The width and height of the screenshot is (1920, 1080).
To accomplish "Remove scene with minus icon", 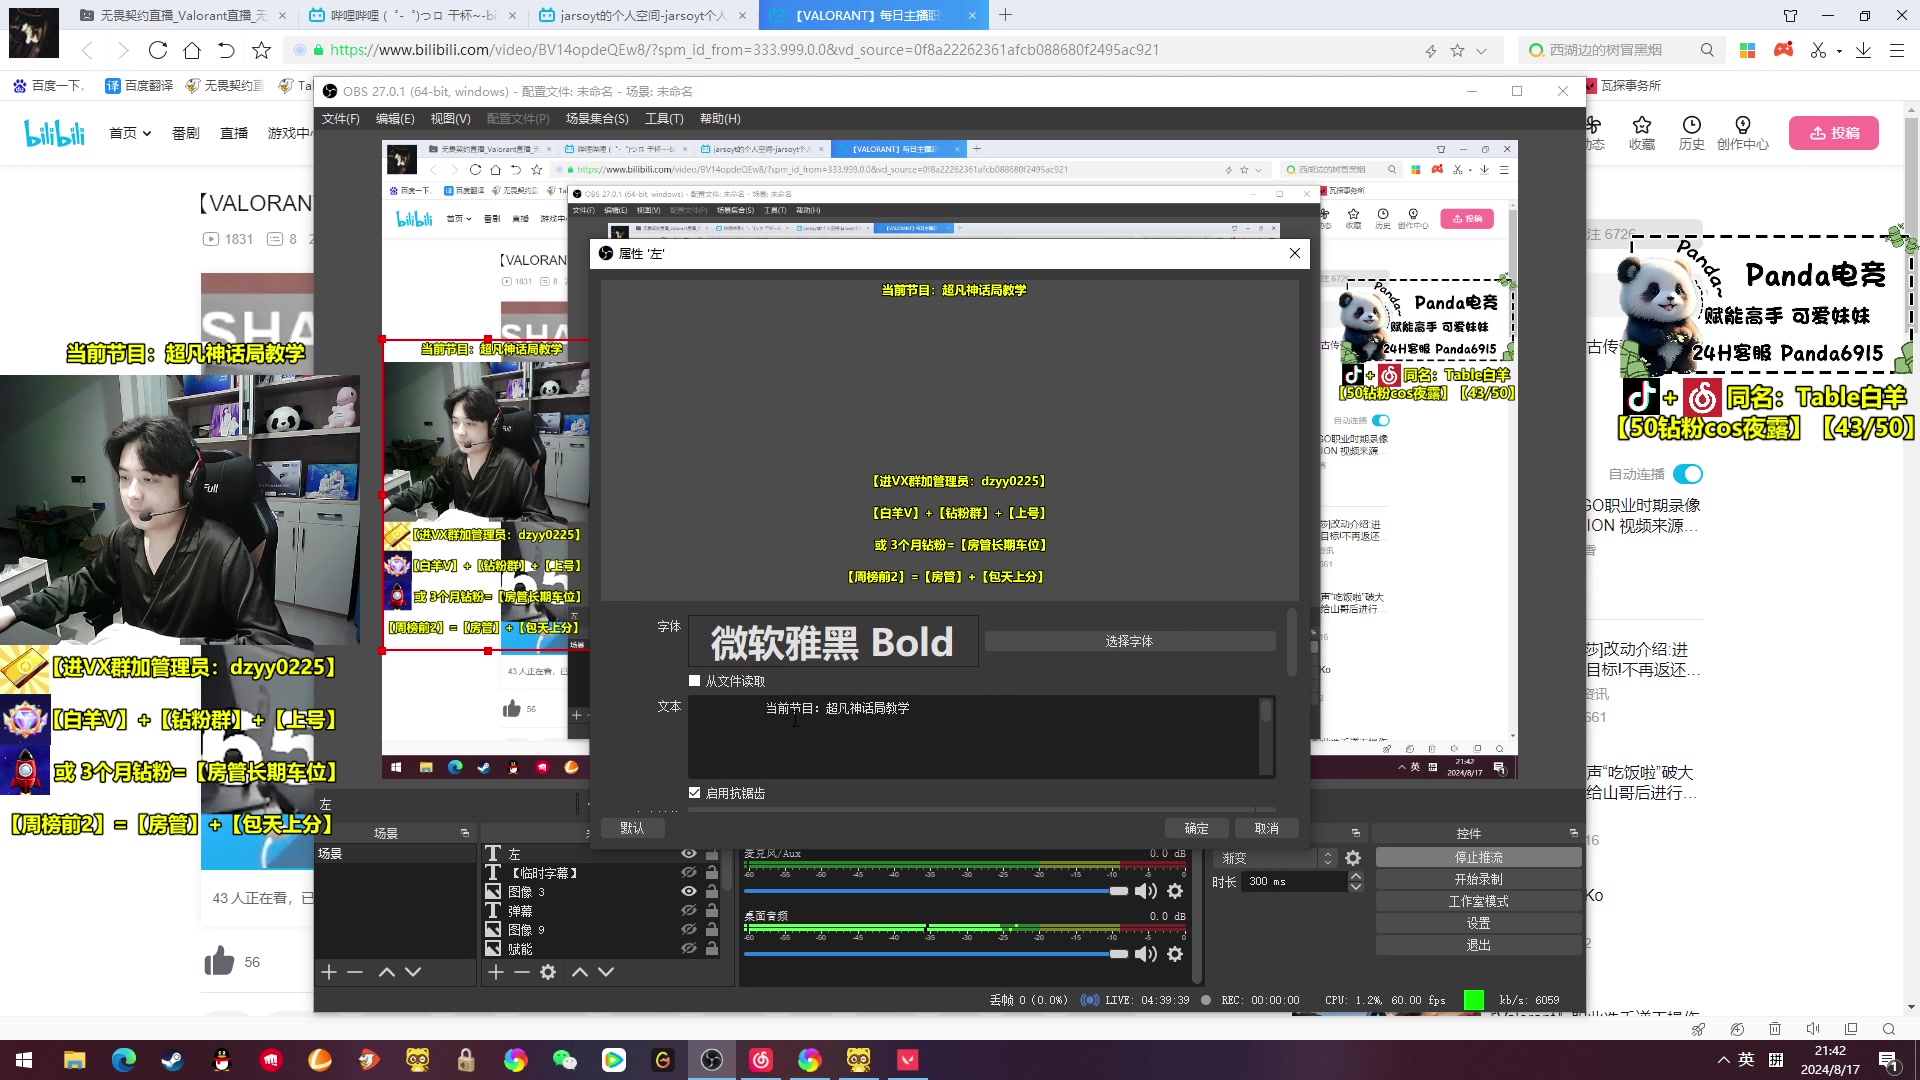I will point(354,972).
